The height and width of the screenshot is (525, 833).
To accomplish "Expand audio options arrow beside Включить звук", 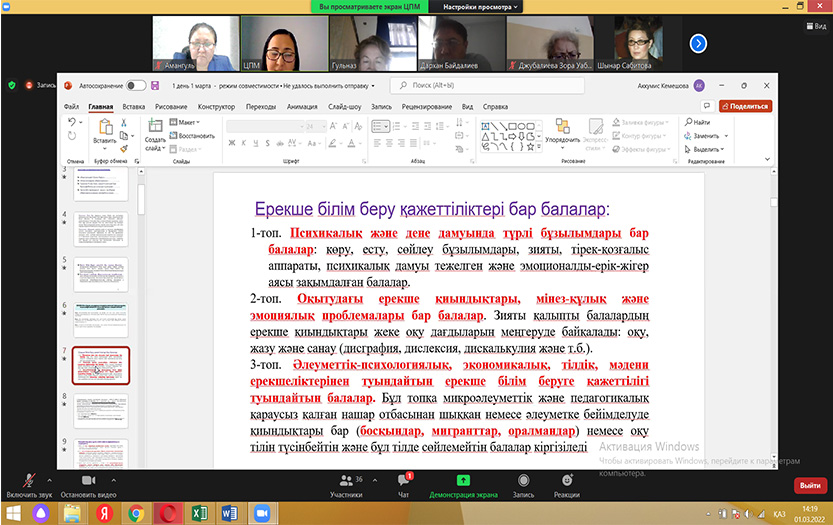I will (x=50, y=479).
